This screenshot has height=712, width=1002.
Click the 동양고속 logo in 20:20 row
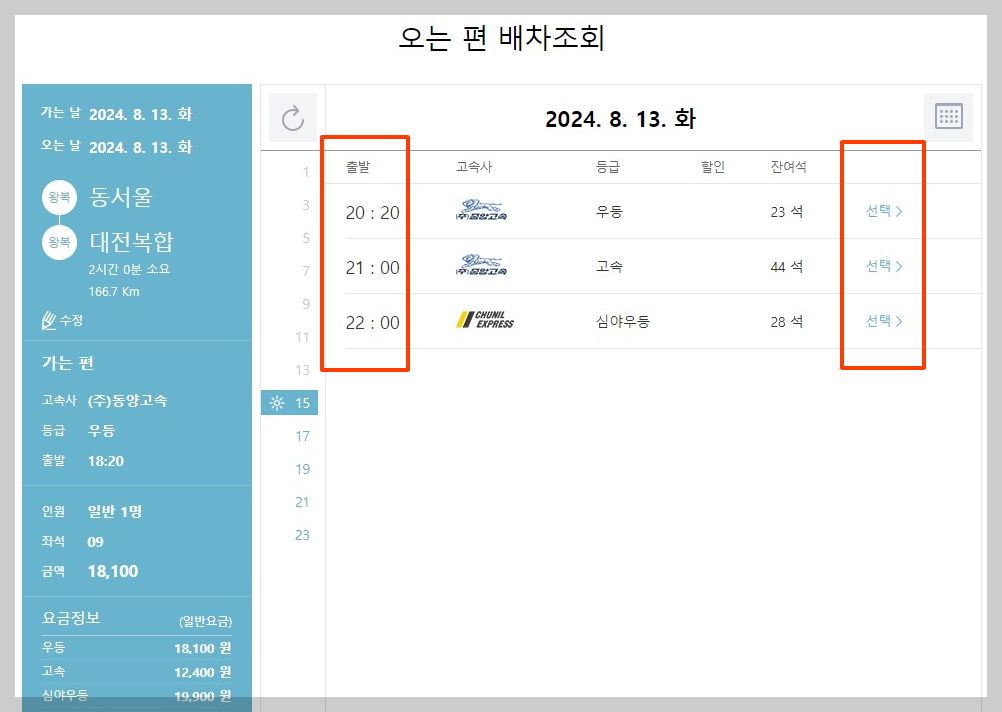[481, 210]
